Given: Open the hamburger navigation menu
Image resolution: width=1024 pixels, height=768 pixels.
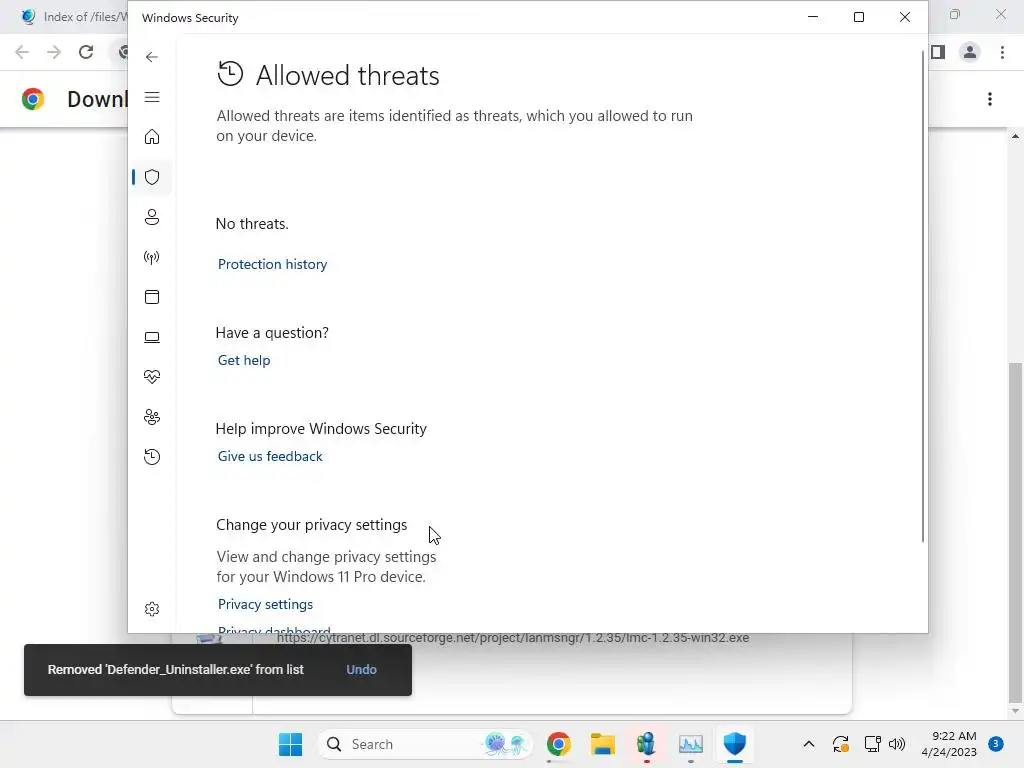Looking at the screenshot, I should (x=152, y=97).
